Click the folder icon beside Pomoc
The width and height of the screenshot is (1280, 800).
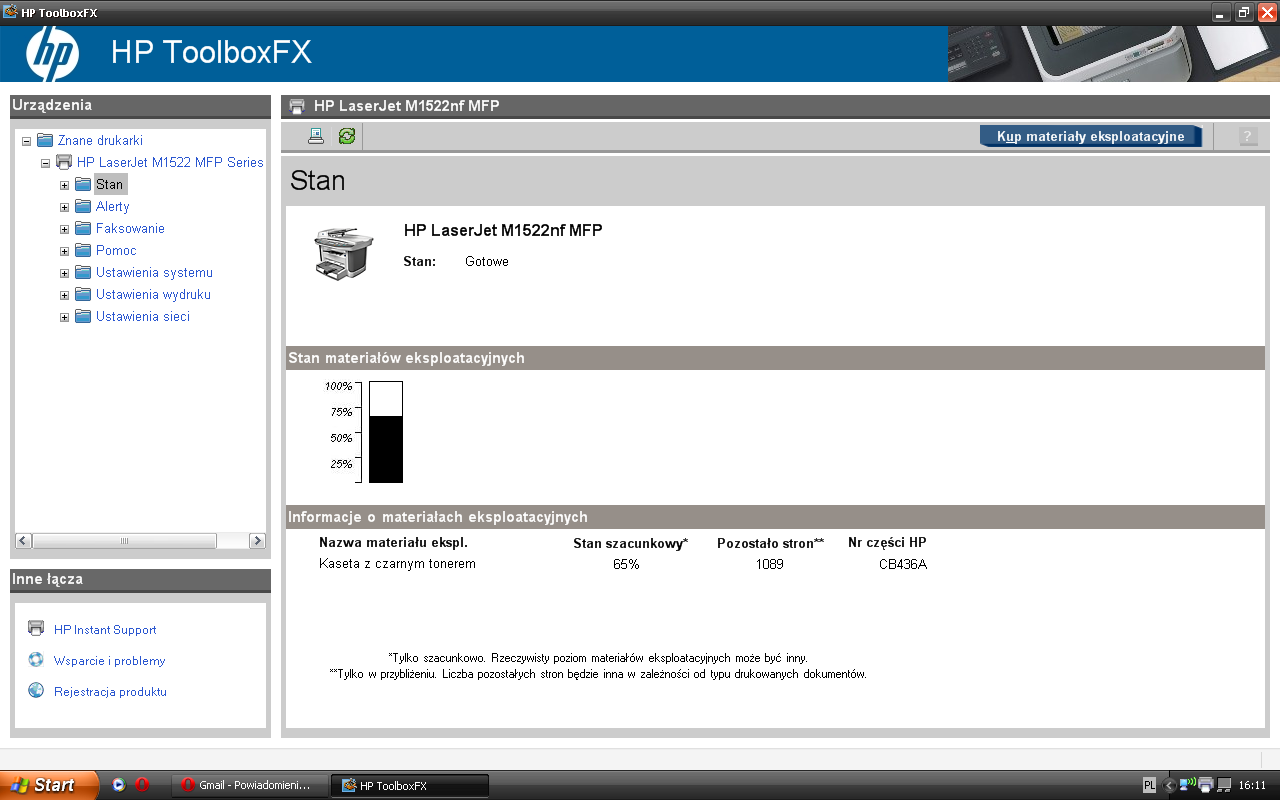tap(82, 250)
